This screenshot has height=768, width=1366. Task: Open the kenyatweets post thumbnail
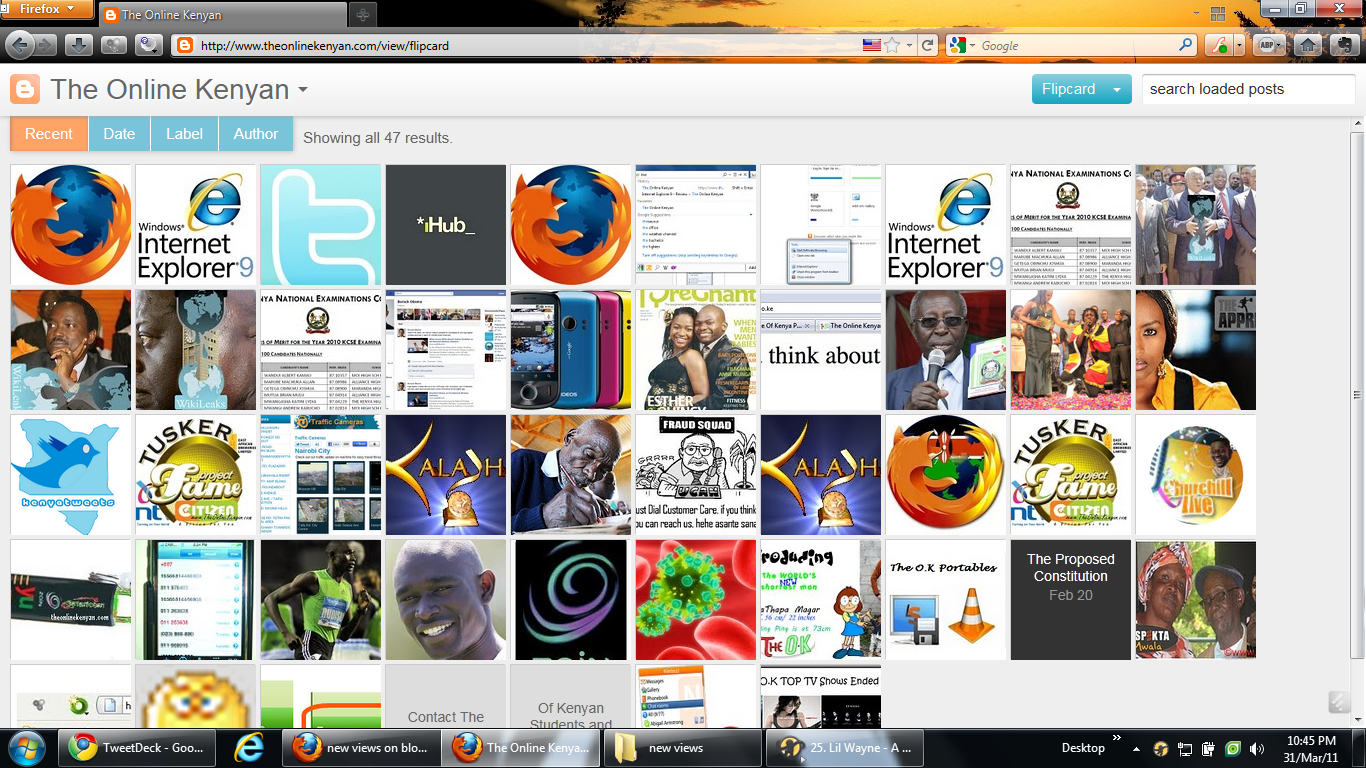(71, 475)
